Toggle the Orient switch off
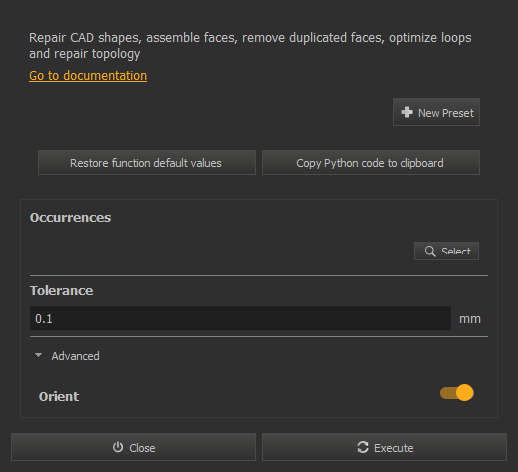The height and width of the screenshot is (472, 518). pos(457,393)
